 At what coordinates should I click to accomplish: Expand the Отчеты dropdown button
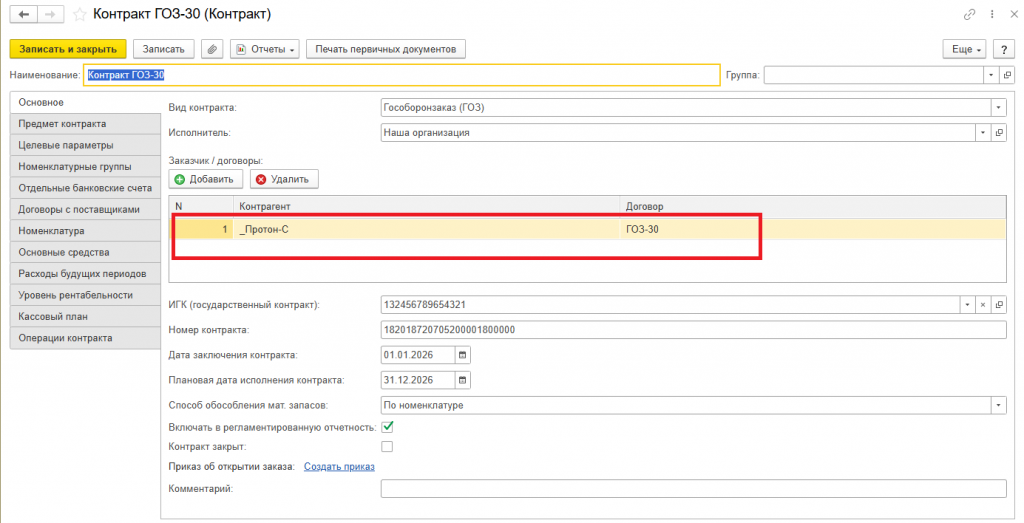[264, 49]
